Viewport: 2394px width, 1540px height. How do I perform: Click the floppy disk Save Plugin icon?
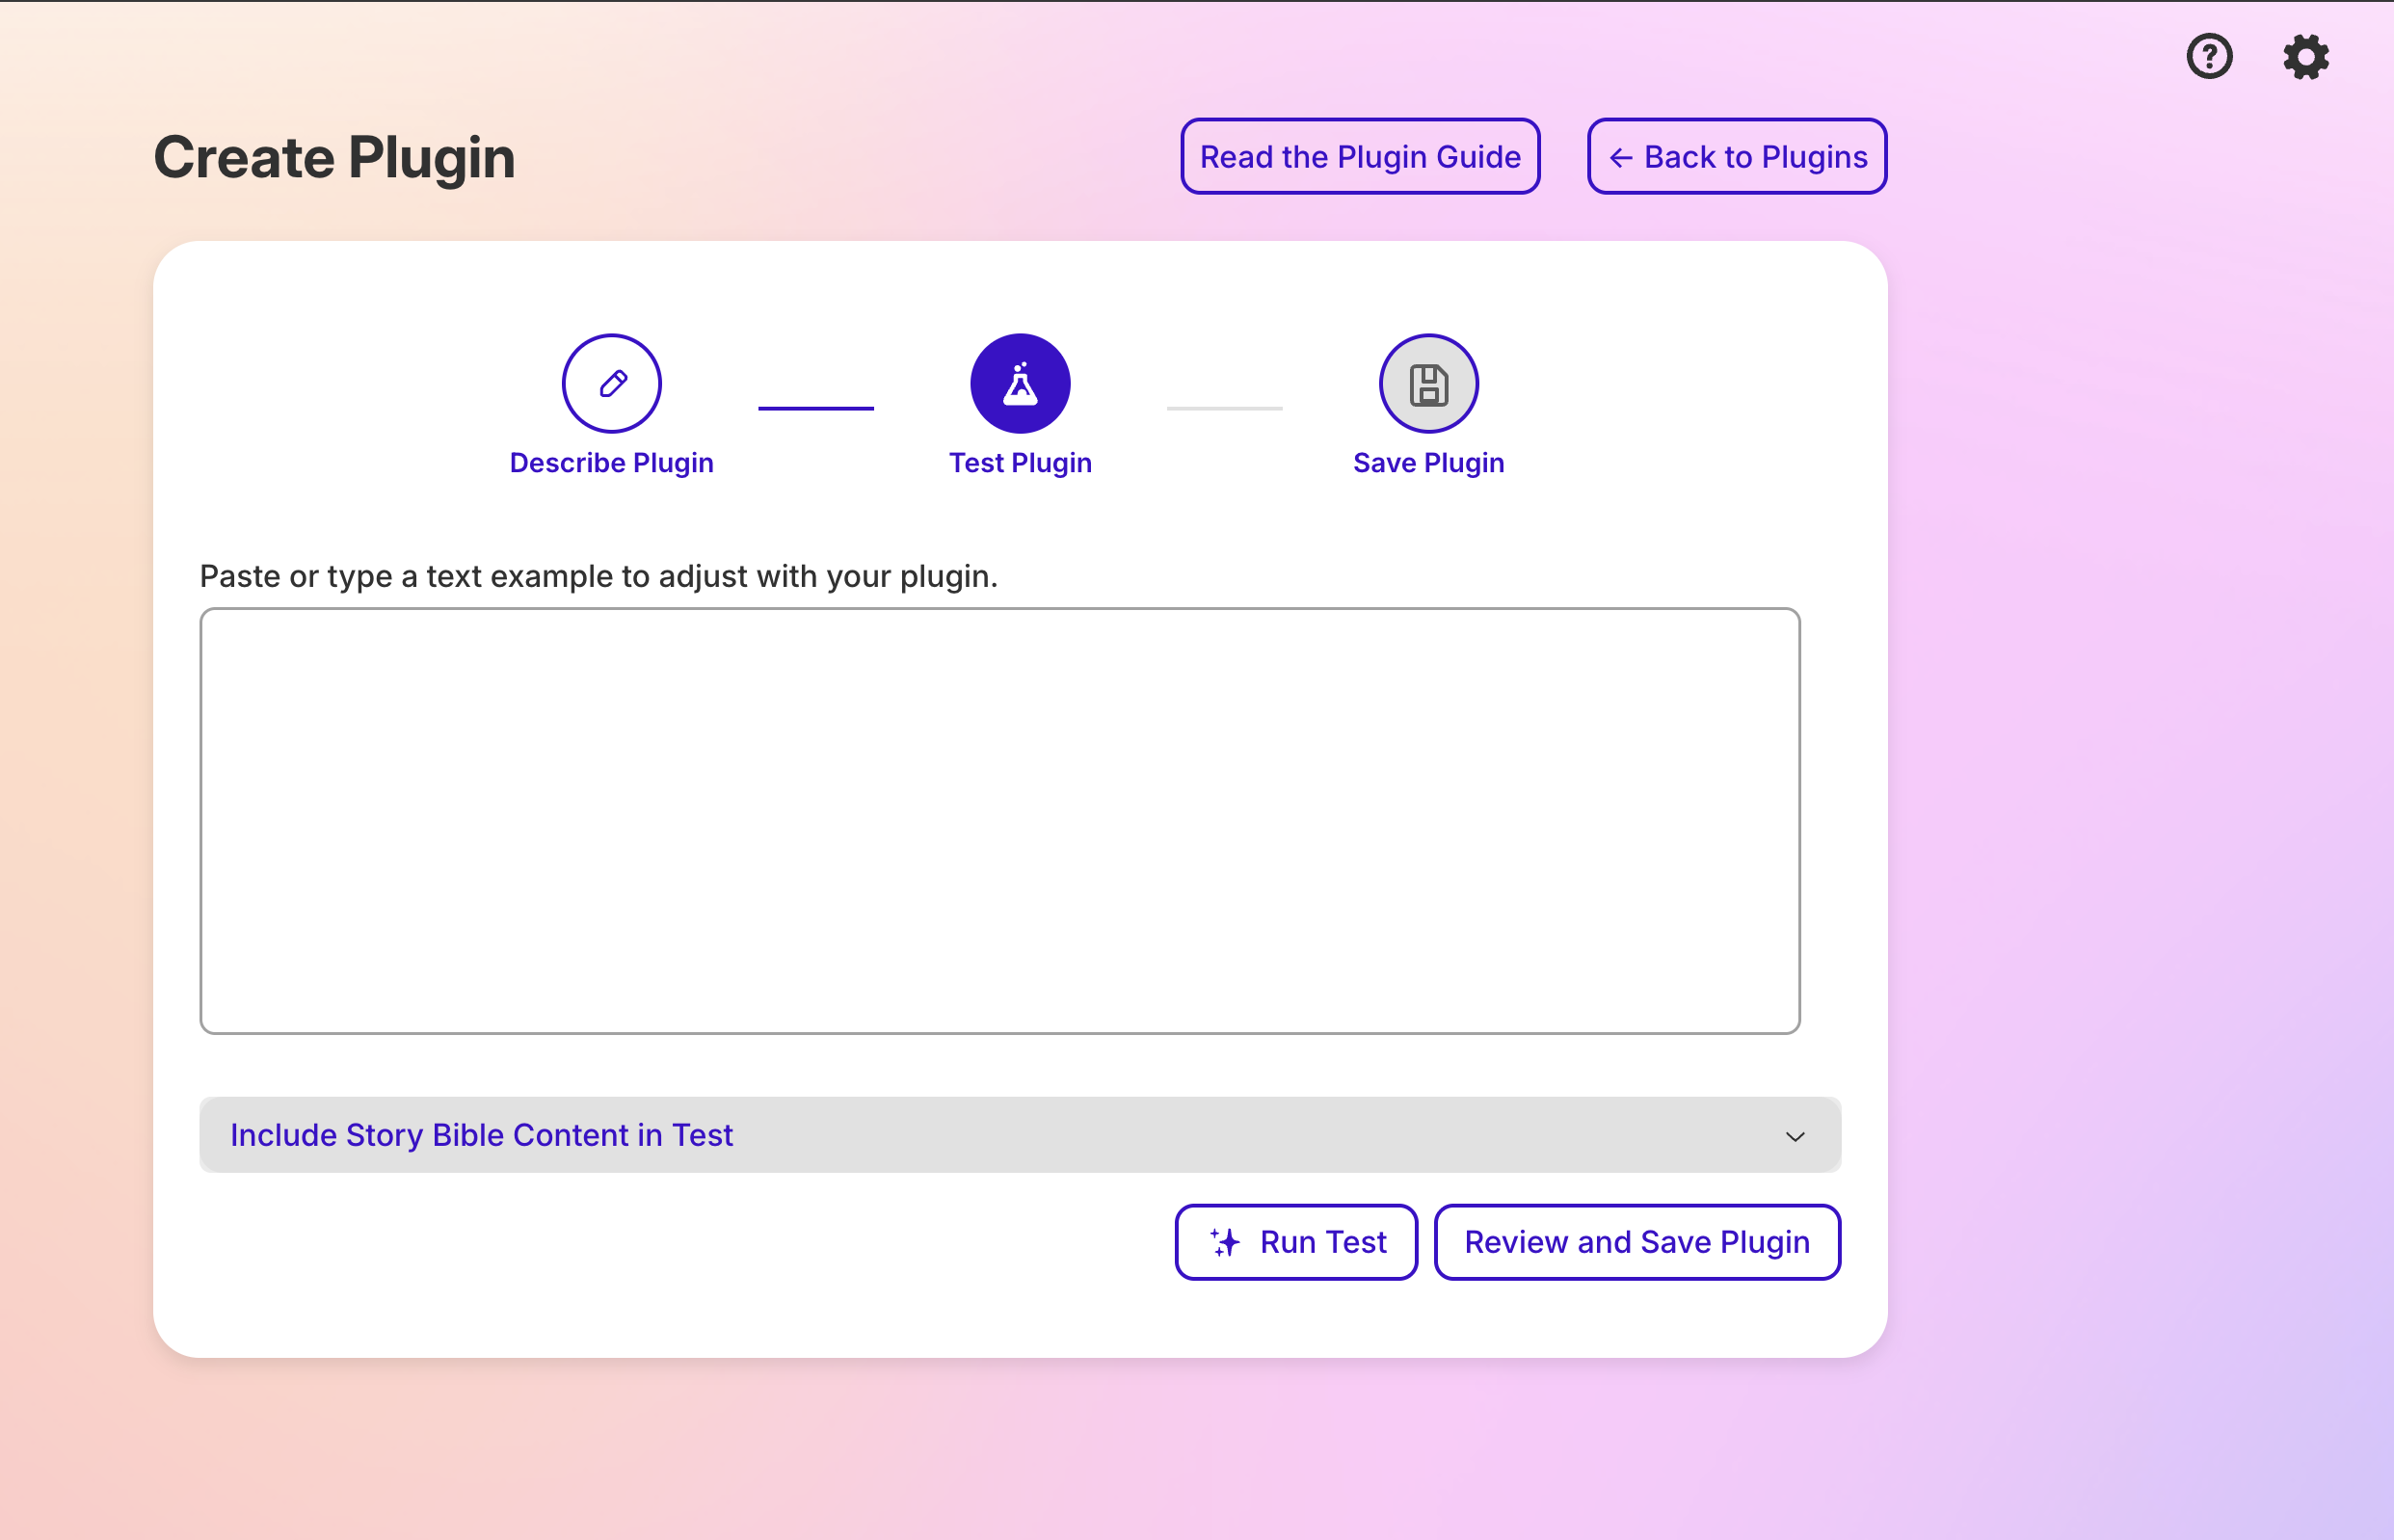1428,383
